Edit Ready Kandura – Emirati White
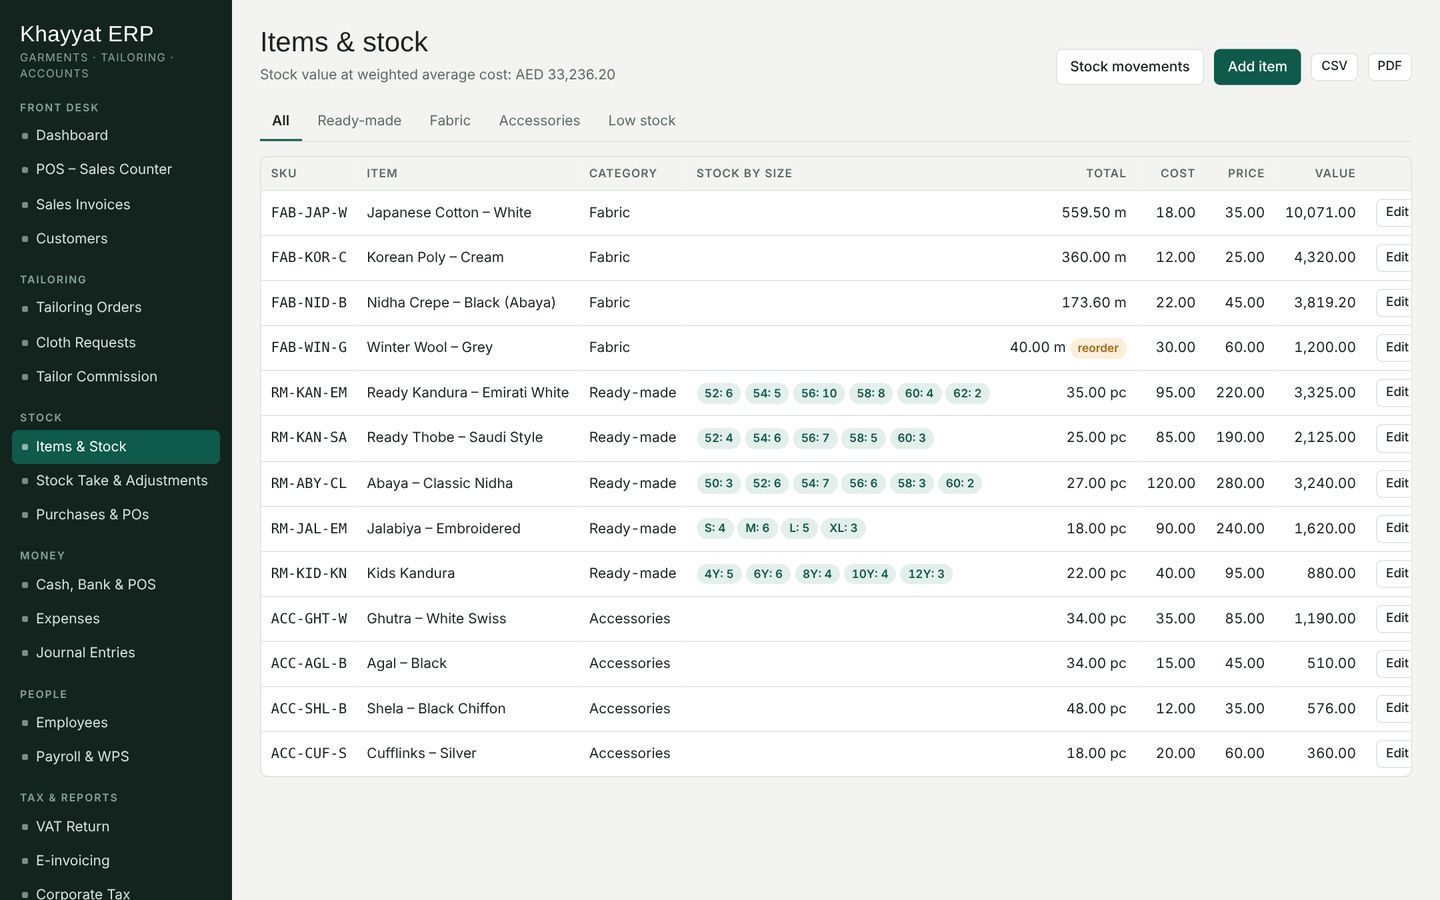This screenshot has height=900, width=1440. pyautogui.click(x=1396, y=392)
